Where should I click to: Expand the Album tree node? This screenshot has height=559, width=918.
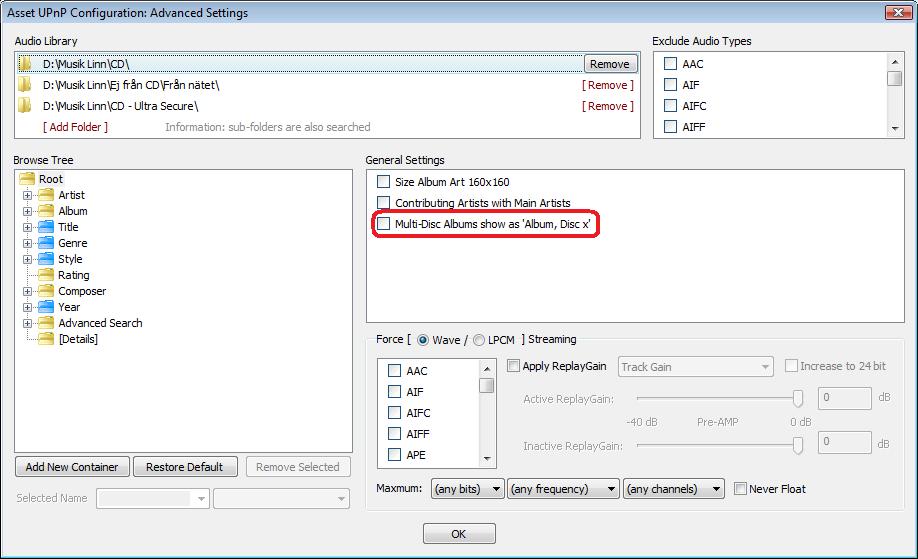(28, 211)
